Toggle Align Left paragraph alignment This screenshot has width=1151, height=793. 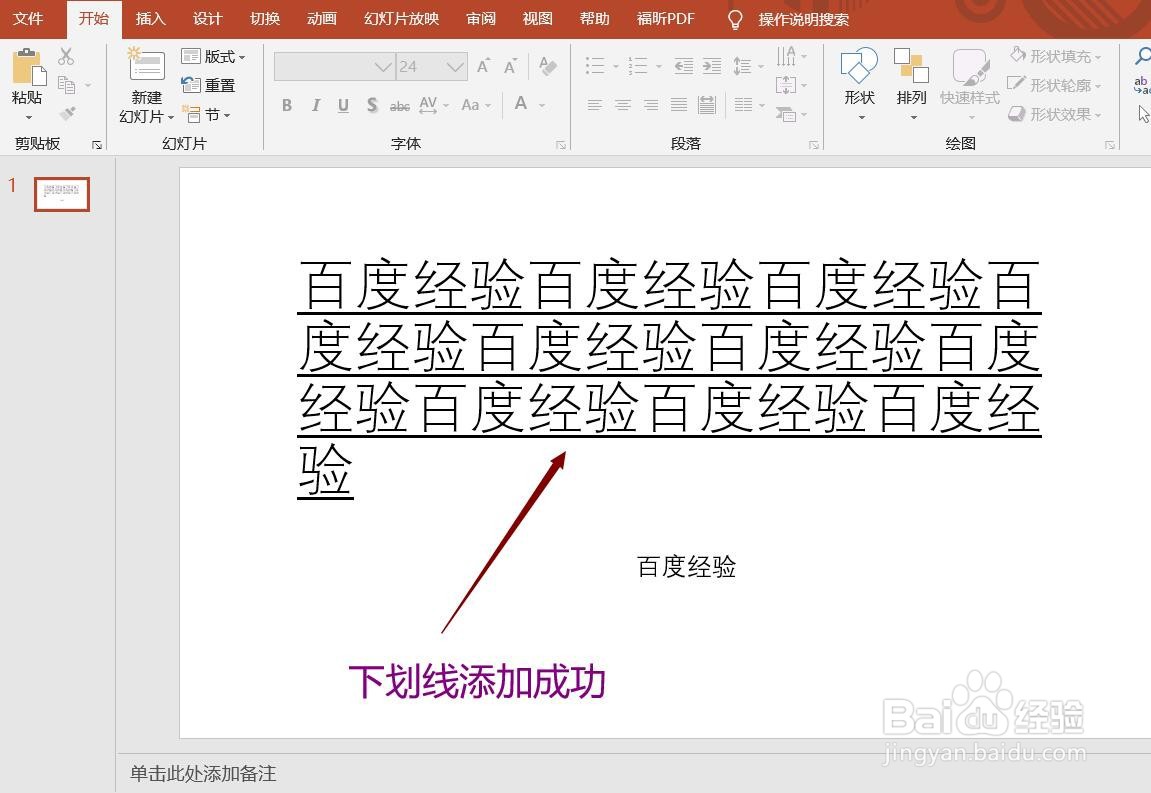(595, 105)
